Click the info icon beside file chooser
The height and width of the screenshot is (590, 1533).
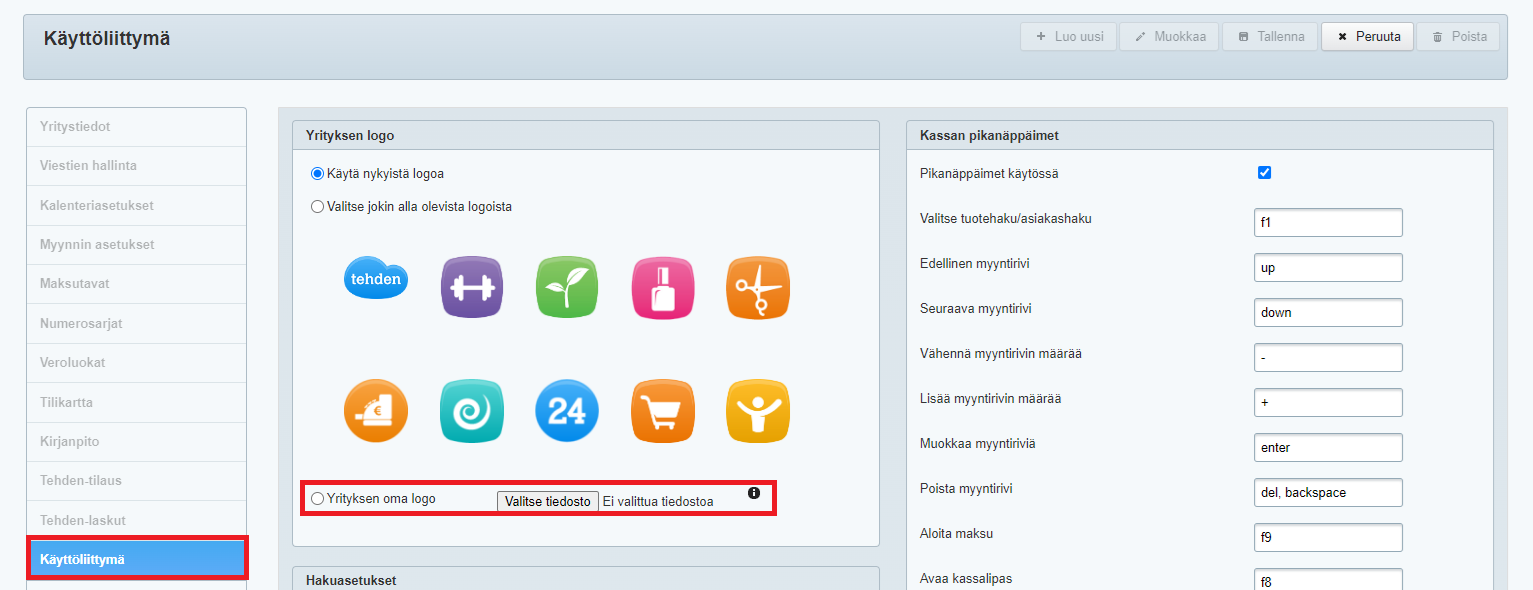coord(754,493)
